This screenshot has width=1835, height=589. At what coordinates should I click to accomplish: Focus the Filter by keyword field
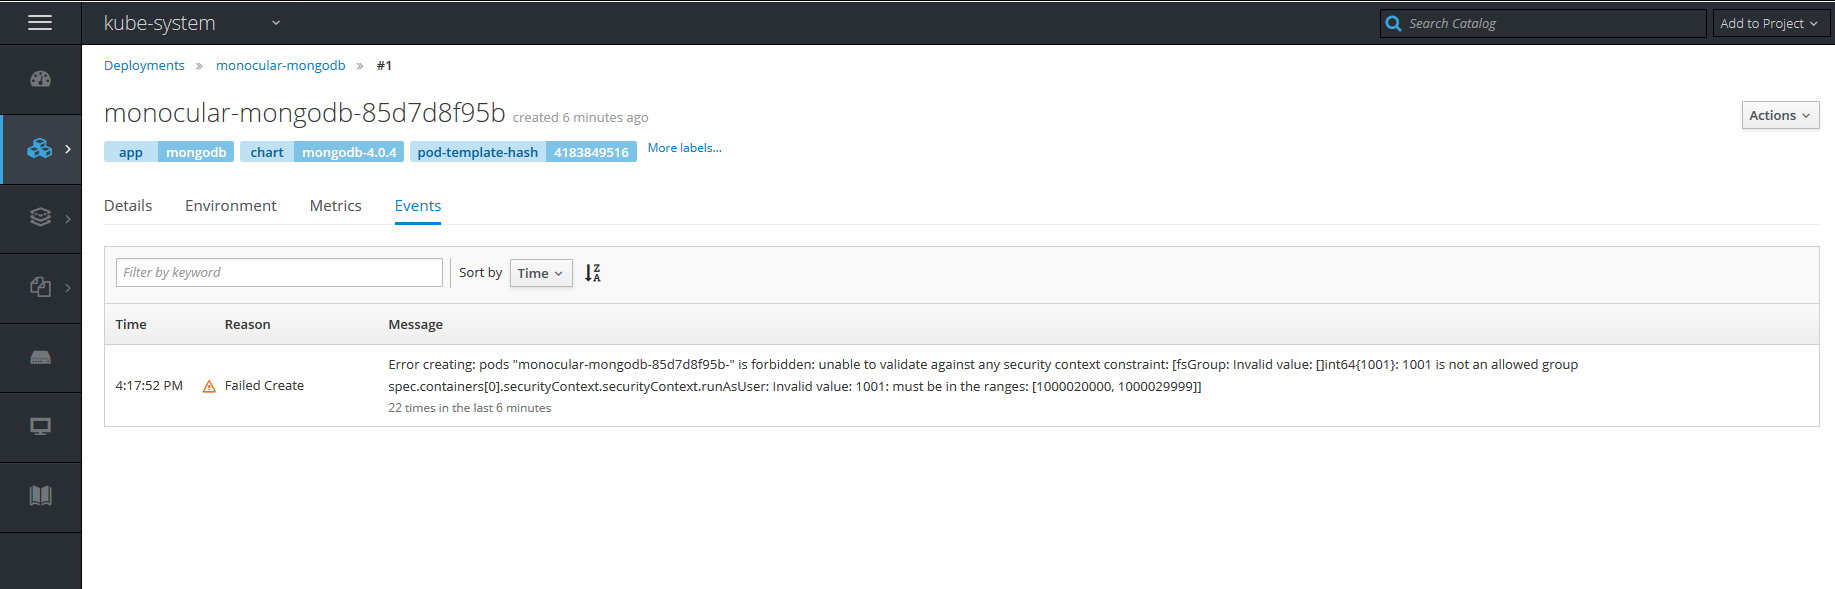pos(279,273)
